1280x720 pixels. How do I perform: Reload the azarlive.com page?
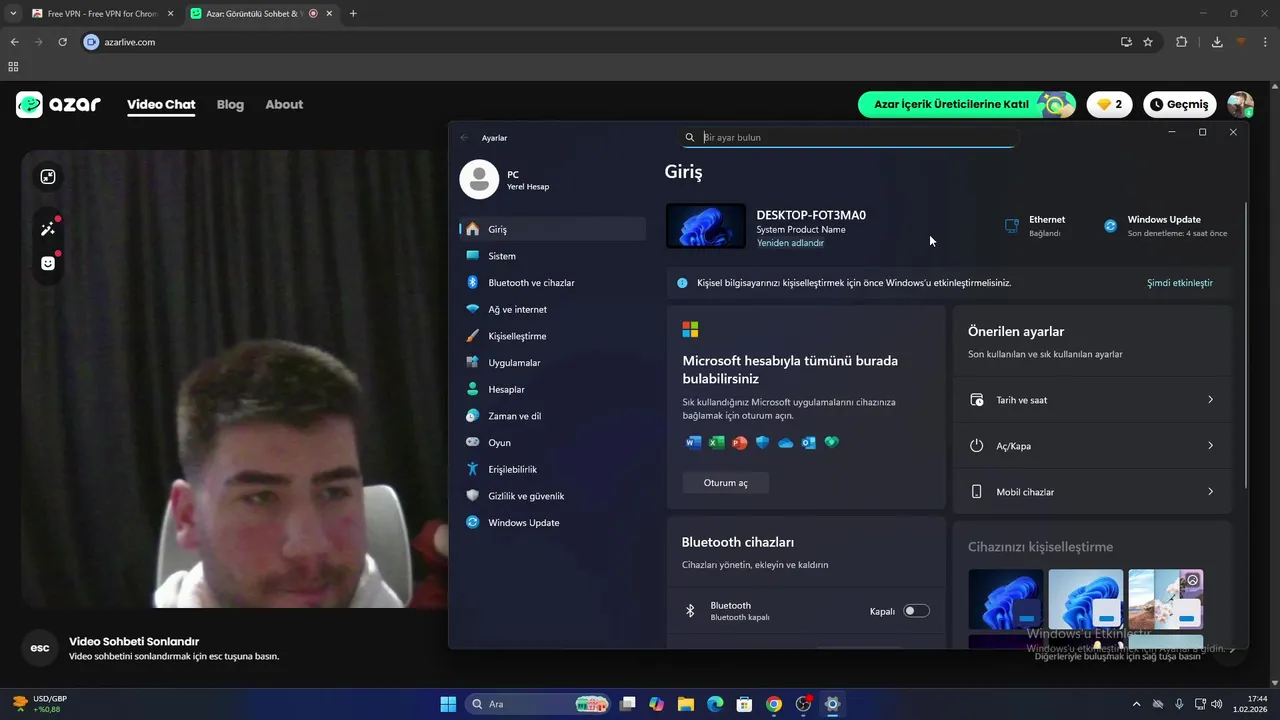coord(62,42)
